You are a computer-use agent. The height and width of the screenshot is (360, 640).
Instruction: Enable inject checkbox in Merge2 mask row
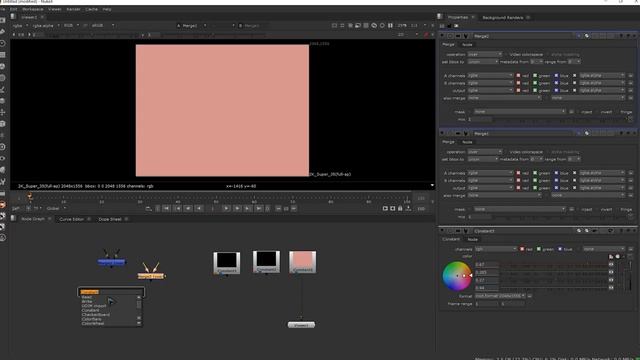pyautogui.click(x=578, y=112)
